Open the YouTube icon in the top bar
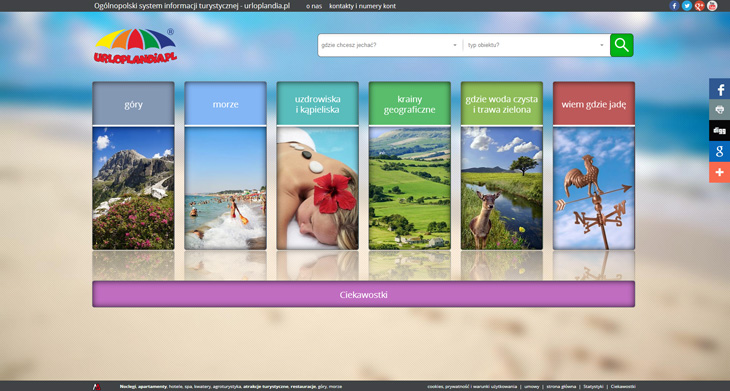This screenshot has height=391, width=730. 712,6
